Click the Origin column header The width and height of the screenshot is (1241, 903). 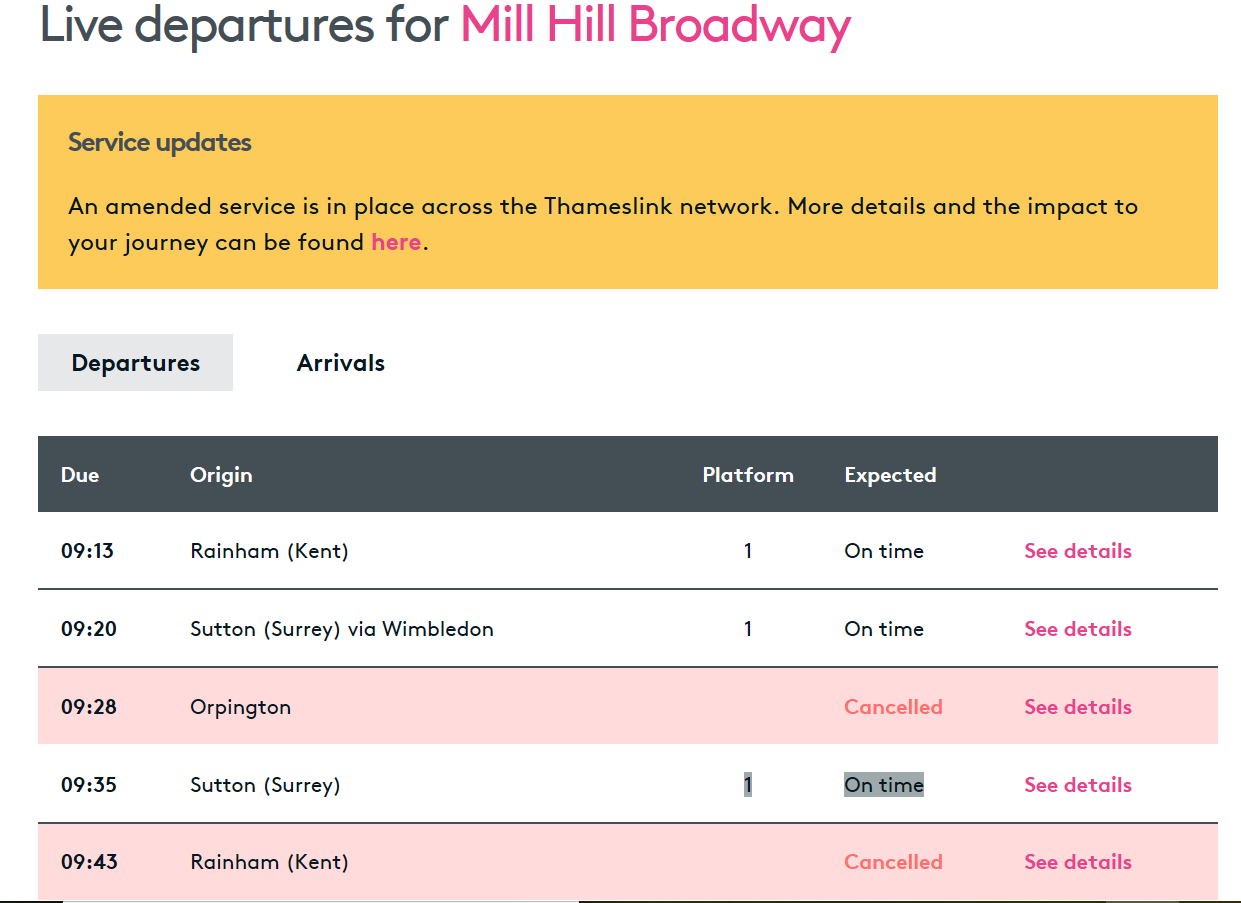click(221, 475)
